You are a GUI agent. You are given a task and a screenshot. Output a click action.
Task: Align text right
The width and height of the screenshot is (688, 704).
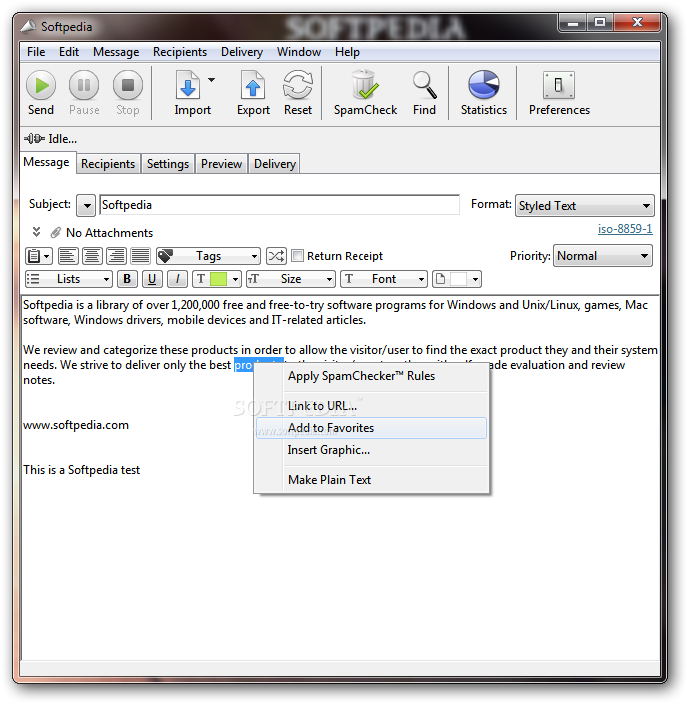click(x=116, y=256)
